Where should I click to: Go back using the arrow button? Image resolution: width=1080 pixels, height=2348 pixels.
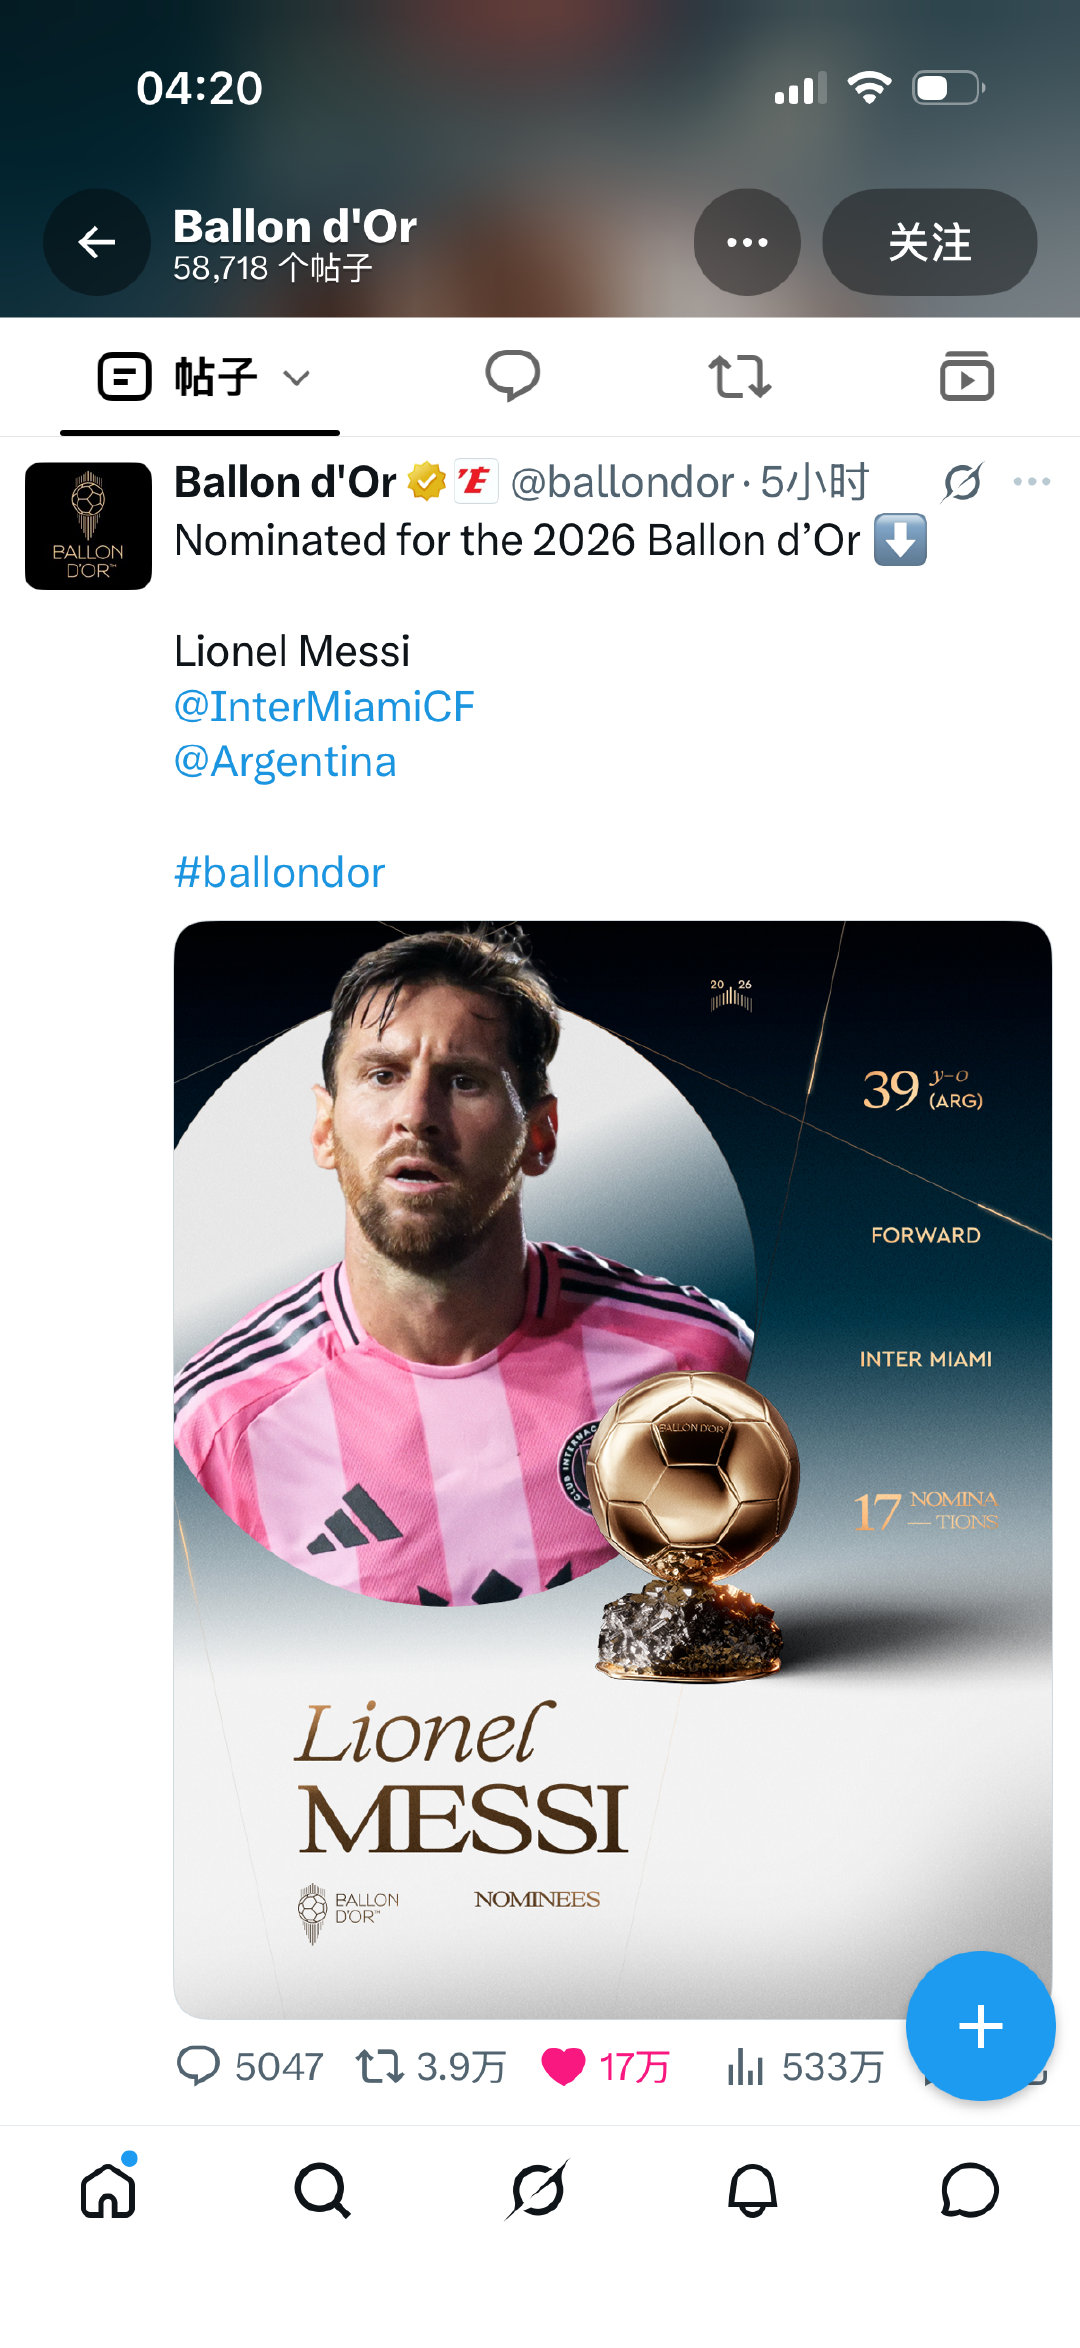[x=97, y=242]
